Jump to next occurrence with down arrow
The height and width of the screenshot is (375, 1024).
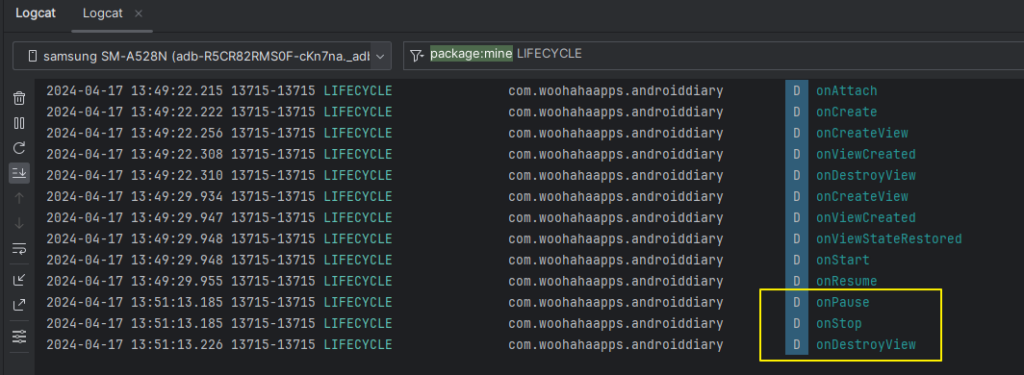pos(19,223)
